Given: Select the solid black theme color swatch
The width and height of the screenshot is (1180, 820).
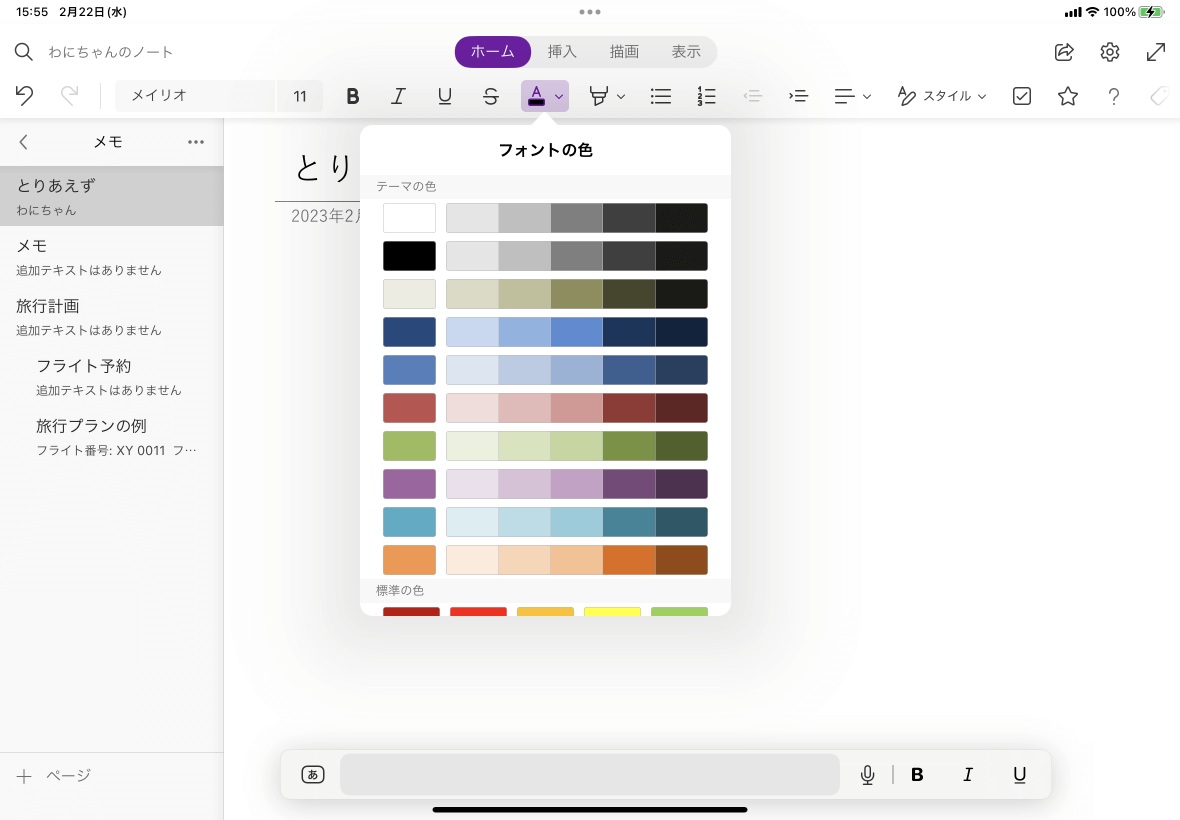Looking at the screenshot, I should point(409,256).
